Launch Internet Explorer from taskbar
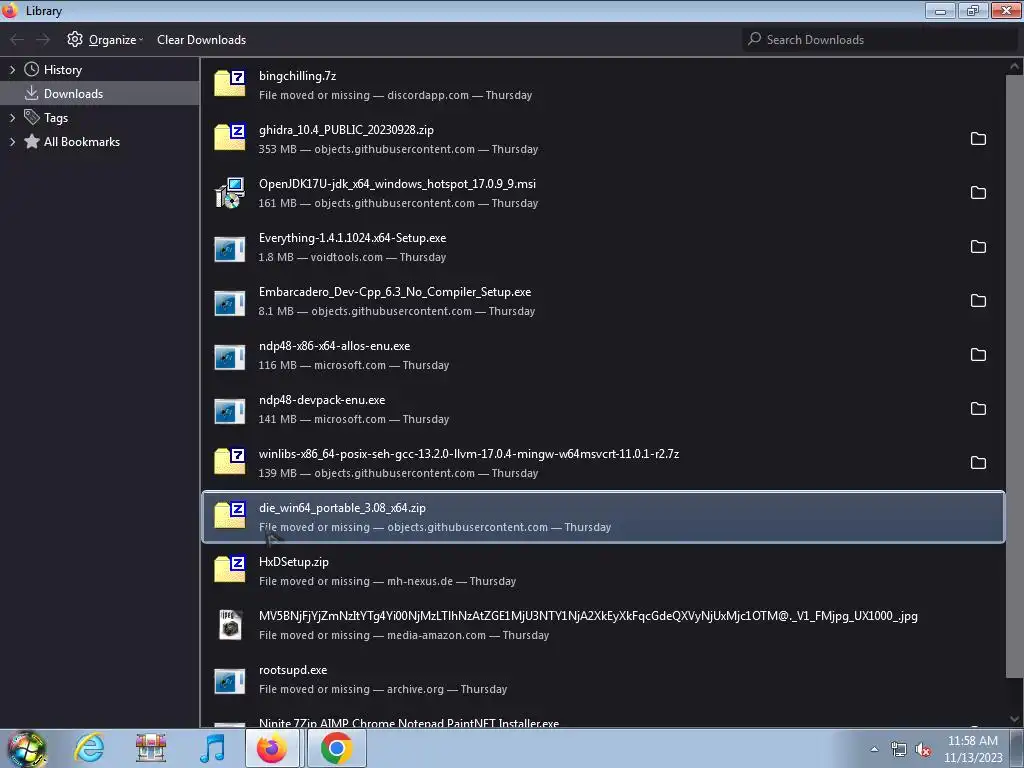 (89, 748)
